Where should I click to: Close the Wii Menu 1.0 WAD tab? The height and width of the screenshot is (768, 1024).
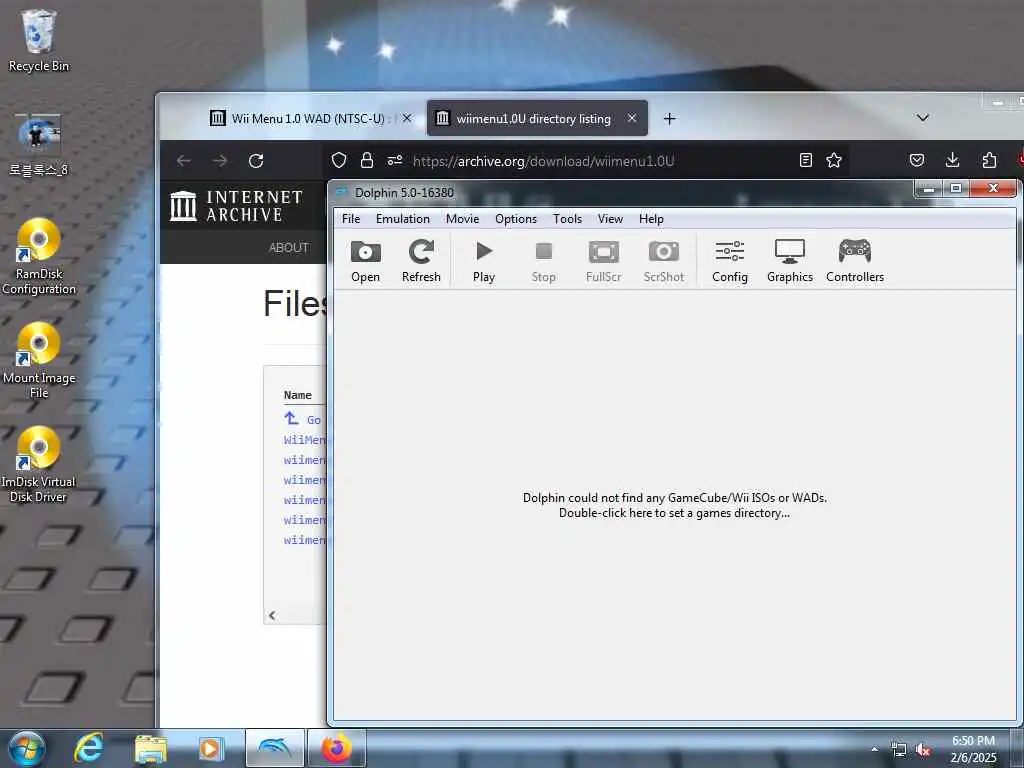pos(407,118)
